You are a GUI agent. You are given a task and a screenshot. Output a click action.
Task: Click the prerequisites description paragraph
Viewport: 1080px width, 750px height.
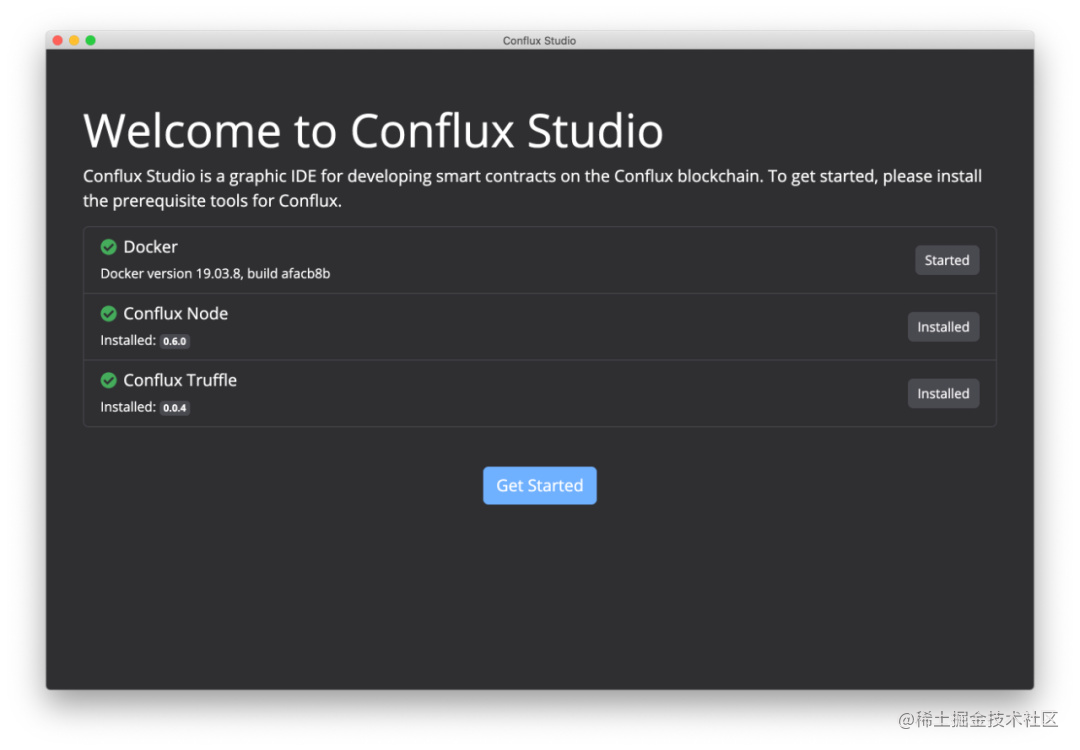pyautogui.click(x=532, y=188)
